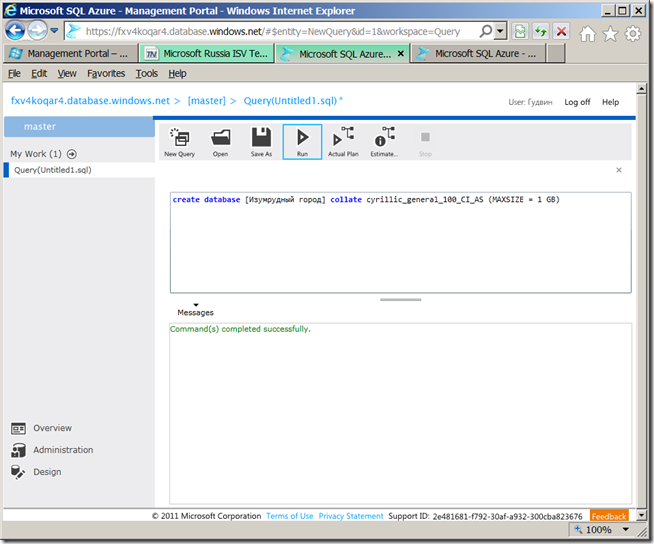Open the View menu
The width and height of the screenshot is (654, 544).
pos(67,73)
